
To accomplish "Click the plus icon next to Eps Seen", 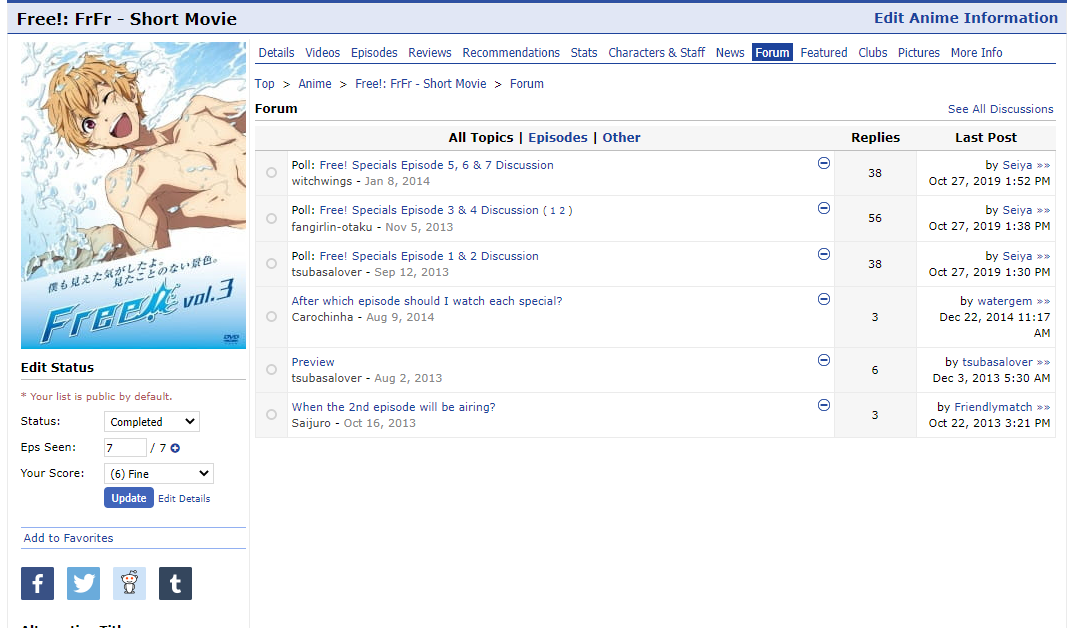I will point(175,448).
